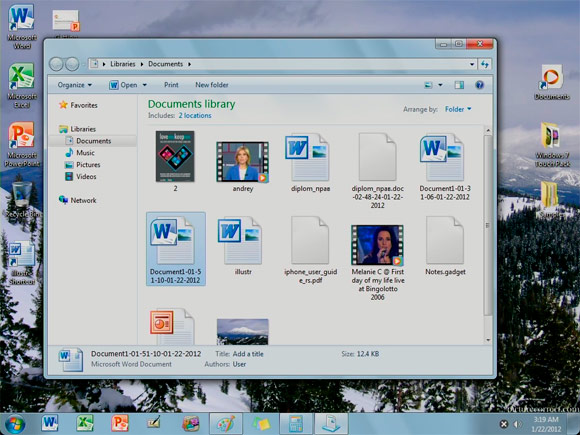Select the illustr Shortcut desktop icon
This screenshot has width=580, height=435.
coord(21,263)
